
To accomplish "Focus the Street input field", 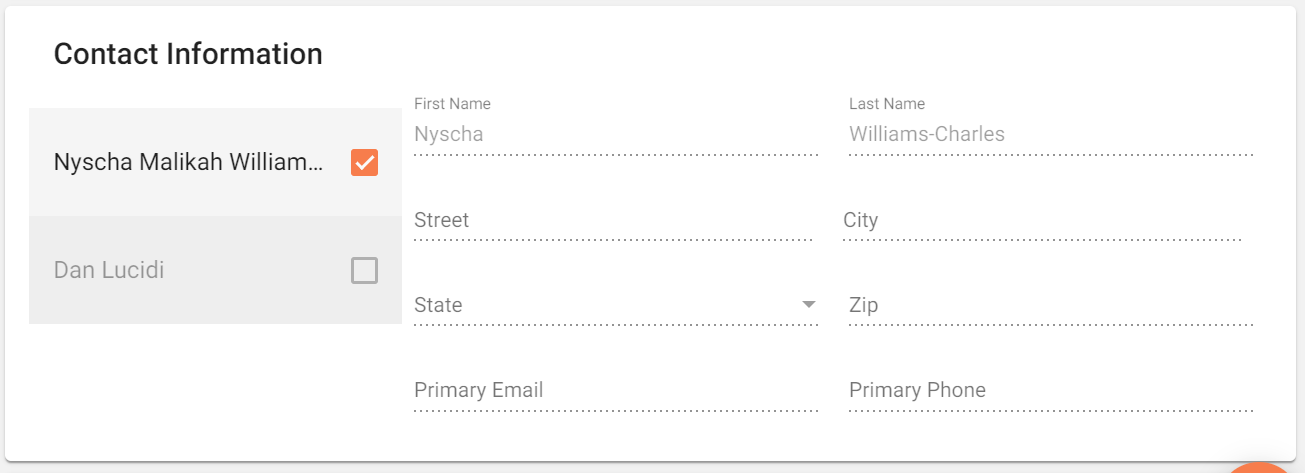I will pyautogui.click(x=613, y=221).
